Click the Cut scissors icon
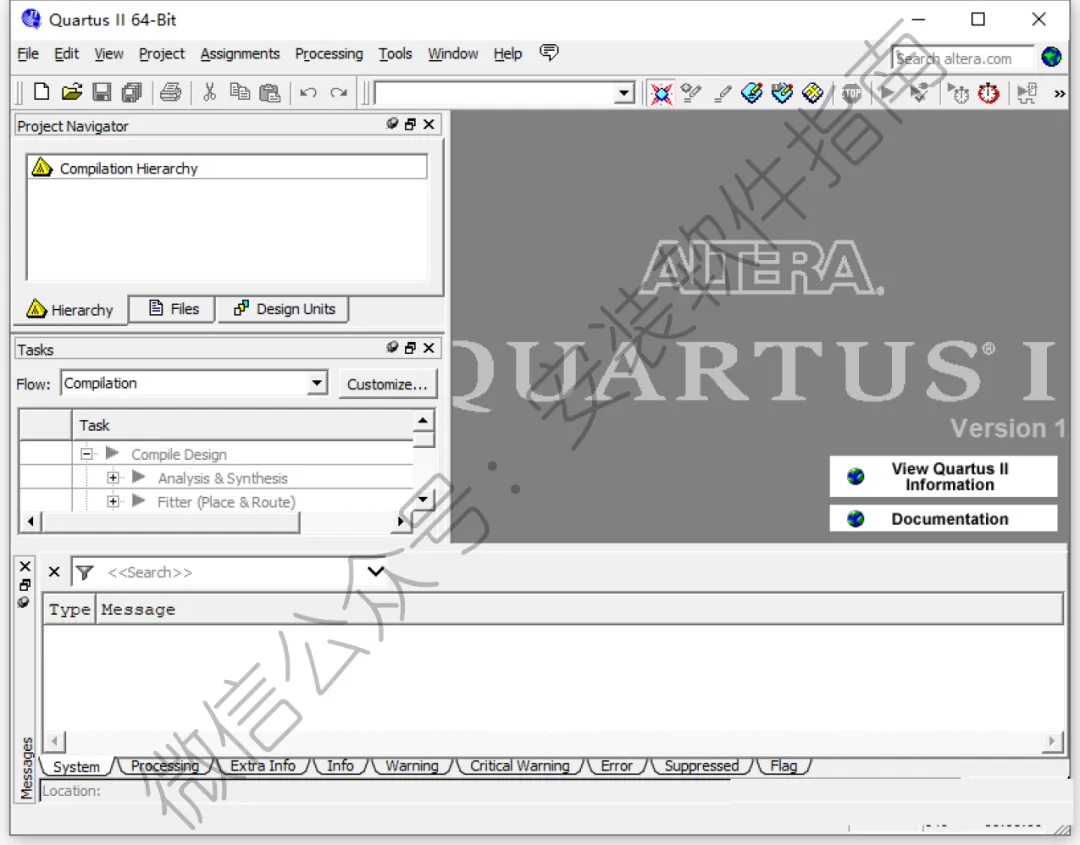 coord(209,92)
